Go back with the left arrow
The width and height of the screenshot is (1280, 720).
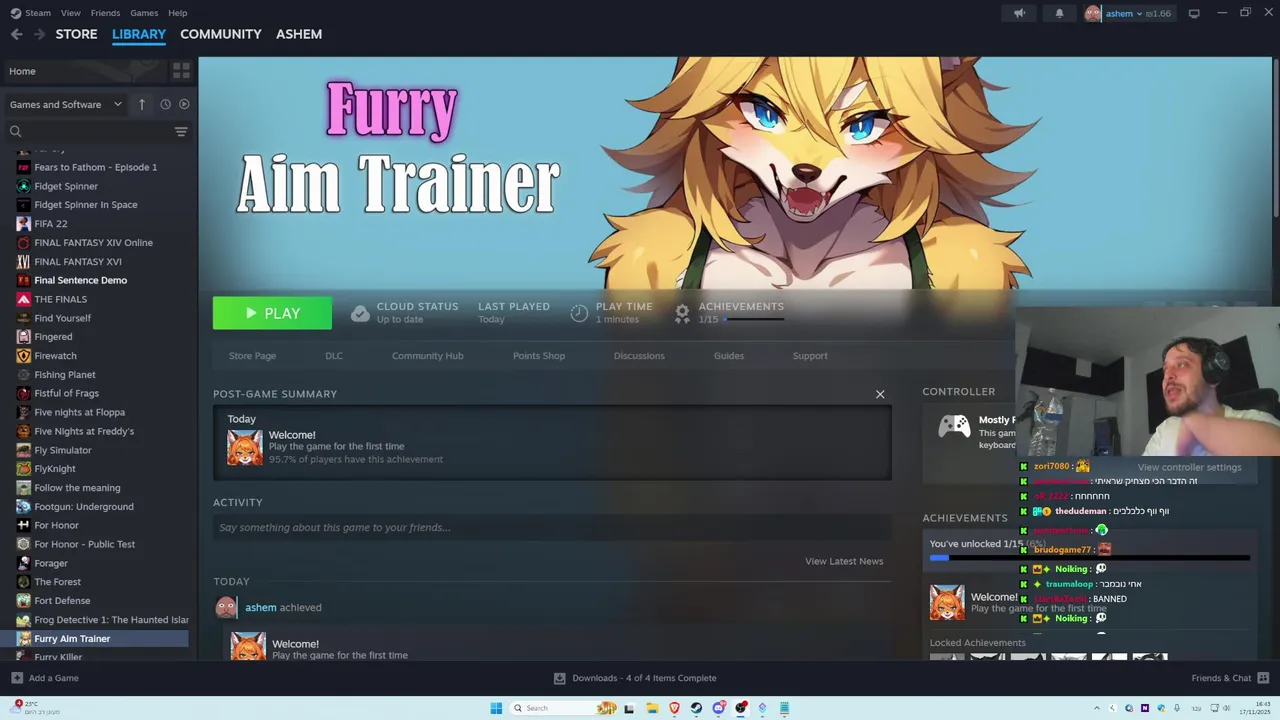[17, 34]
